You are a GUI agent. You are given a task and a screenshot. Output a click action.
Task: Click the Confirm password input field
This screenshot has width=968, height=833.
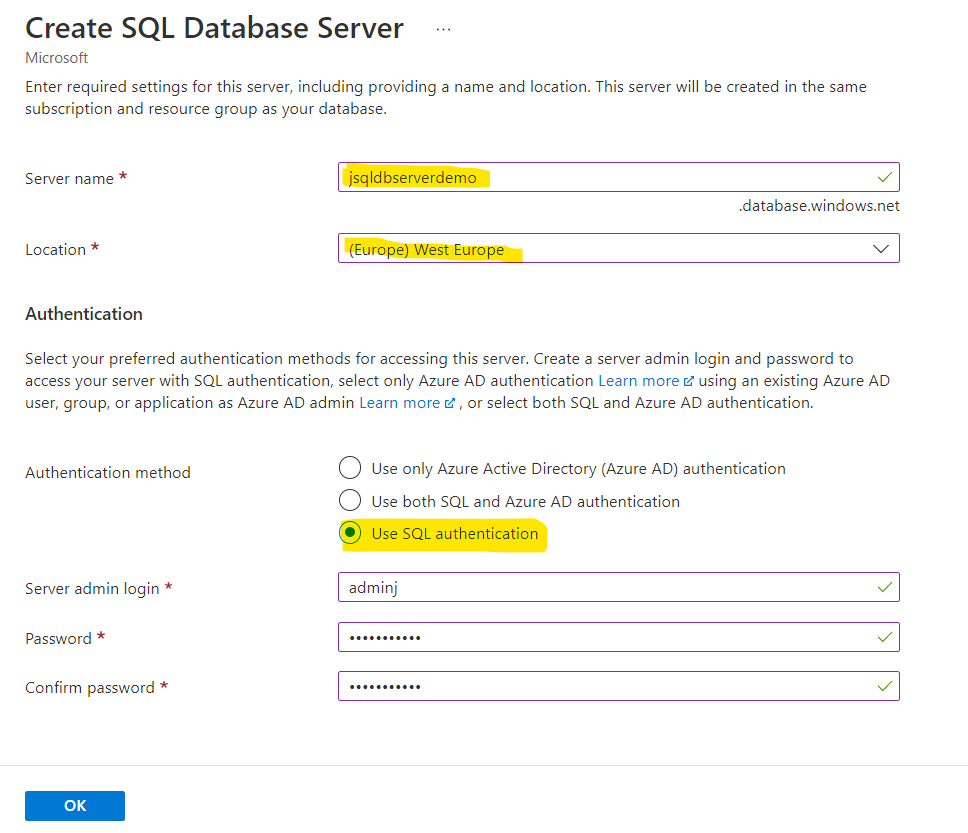coord(600,687)
